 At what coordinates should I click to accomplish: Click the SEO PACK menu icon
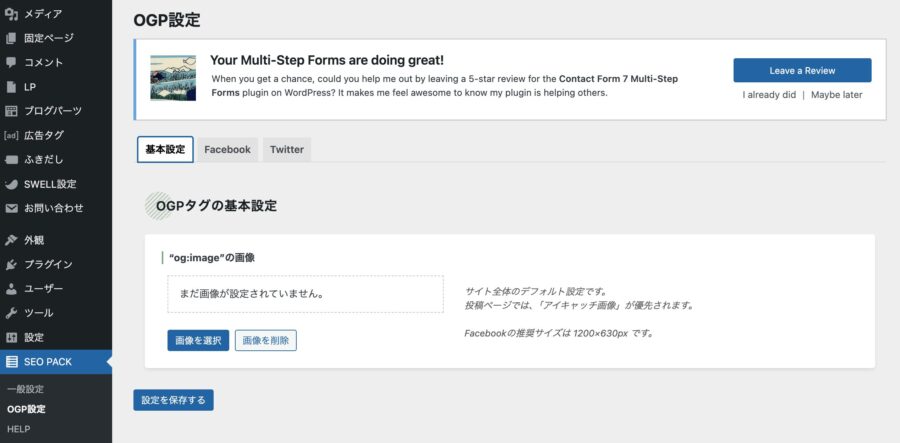tap(11, 362)
